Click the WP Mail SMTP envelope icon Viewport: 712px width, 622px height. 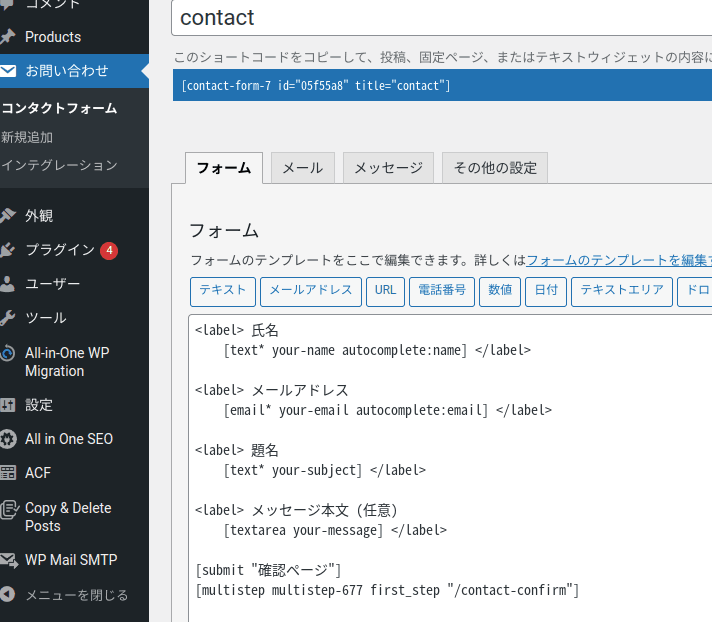[x=9, y=560]
